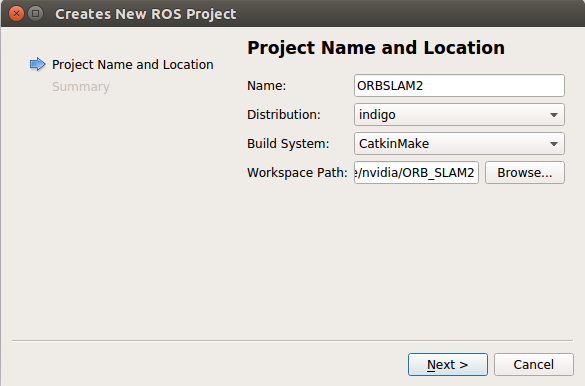Click the Build System: label
The width and height of the screenshot is (585, 386).
pos(288,144)
